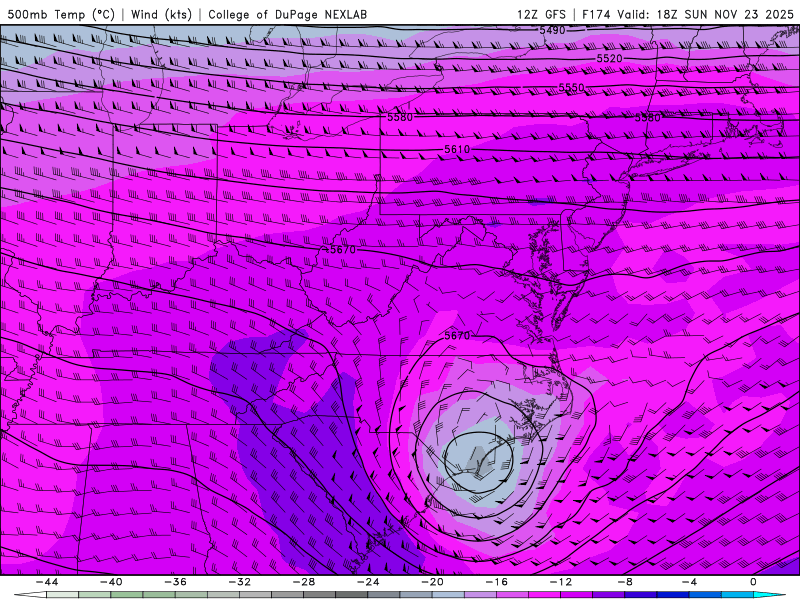Click the 5580 contour label below the 5550 label

(647, 118)
